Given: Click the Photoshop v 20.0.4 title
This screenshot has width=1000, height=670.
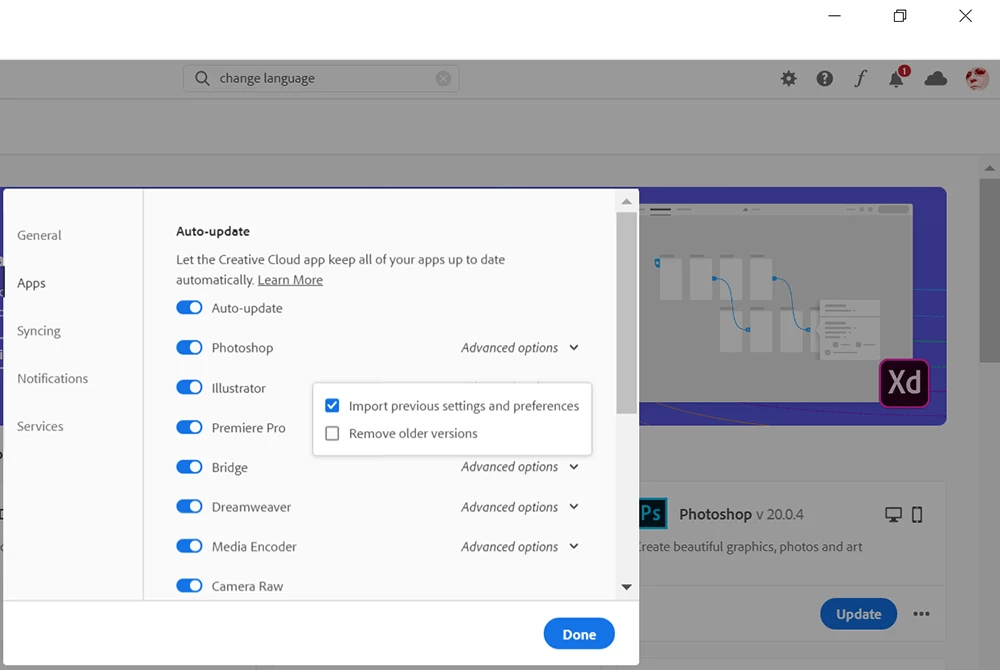Looking at the screenshot, I should point(741,514).
